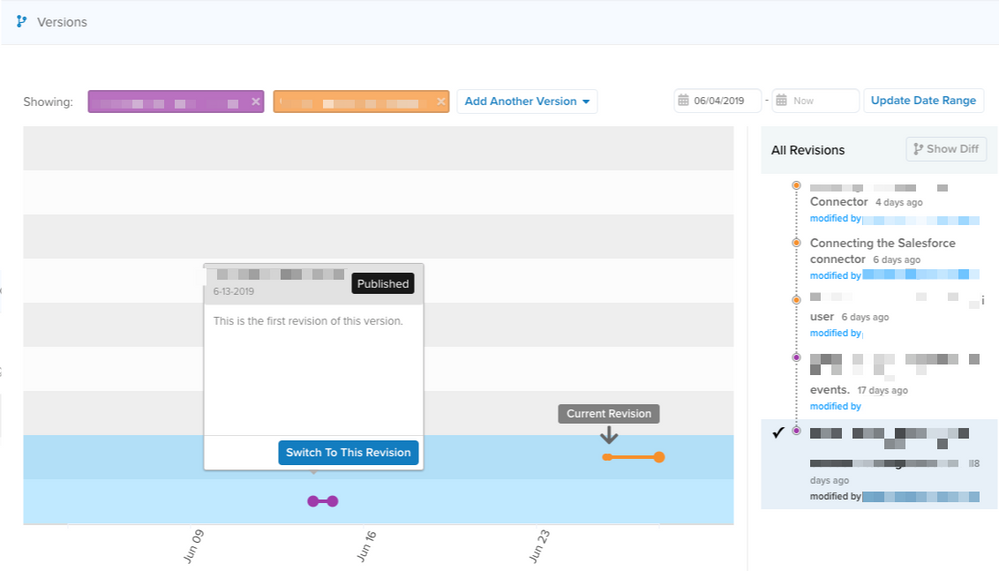999x571 pixels.
Task: Click the Show Diff button
Action: 946,149
